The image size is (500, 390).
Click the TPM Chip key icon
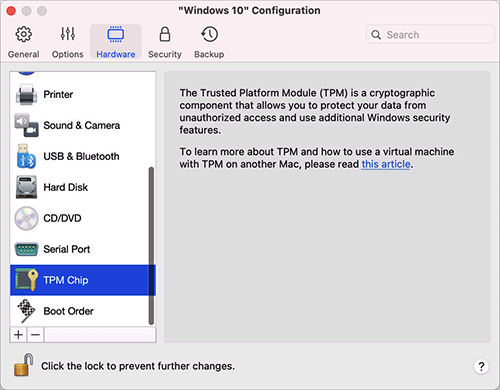[x=26, y=280]
